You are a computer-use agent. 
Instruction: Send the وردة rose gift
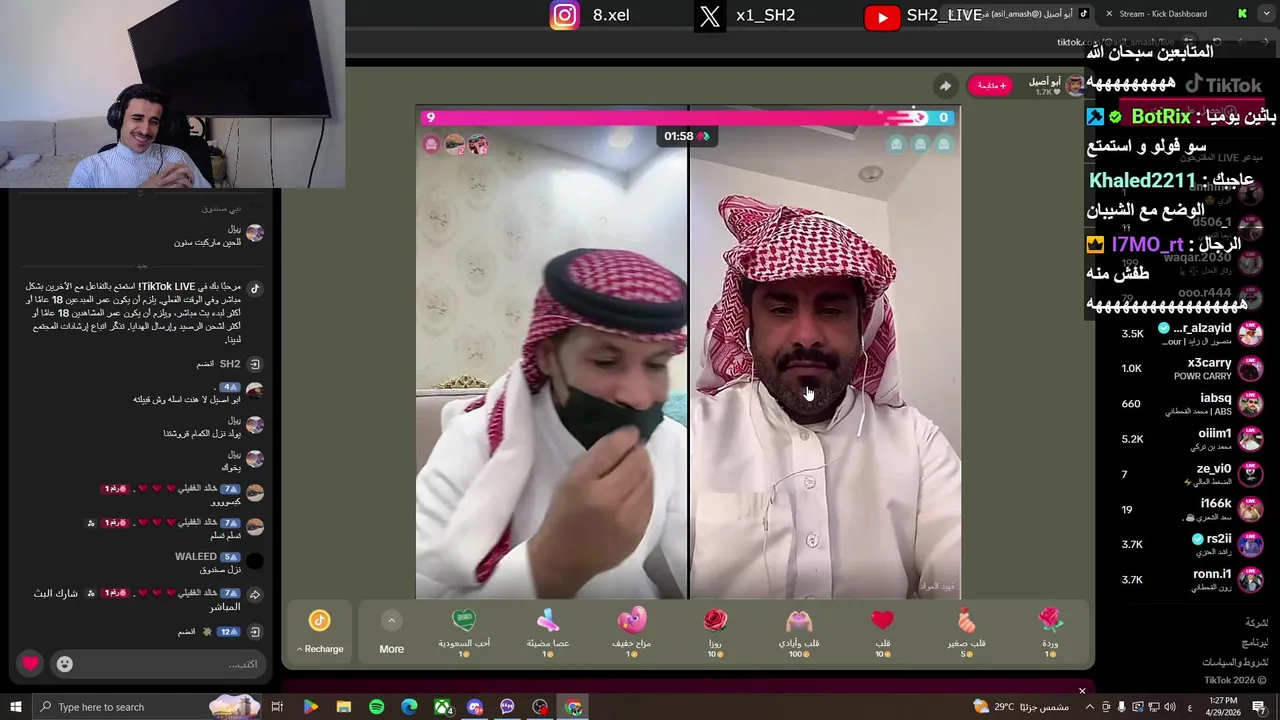1050,631
